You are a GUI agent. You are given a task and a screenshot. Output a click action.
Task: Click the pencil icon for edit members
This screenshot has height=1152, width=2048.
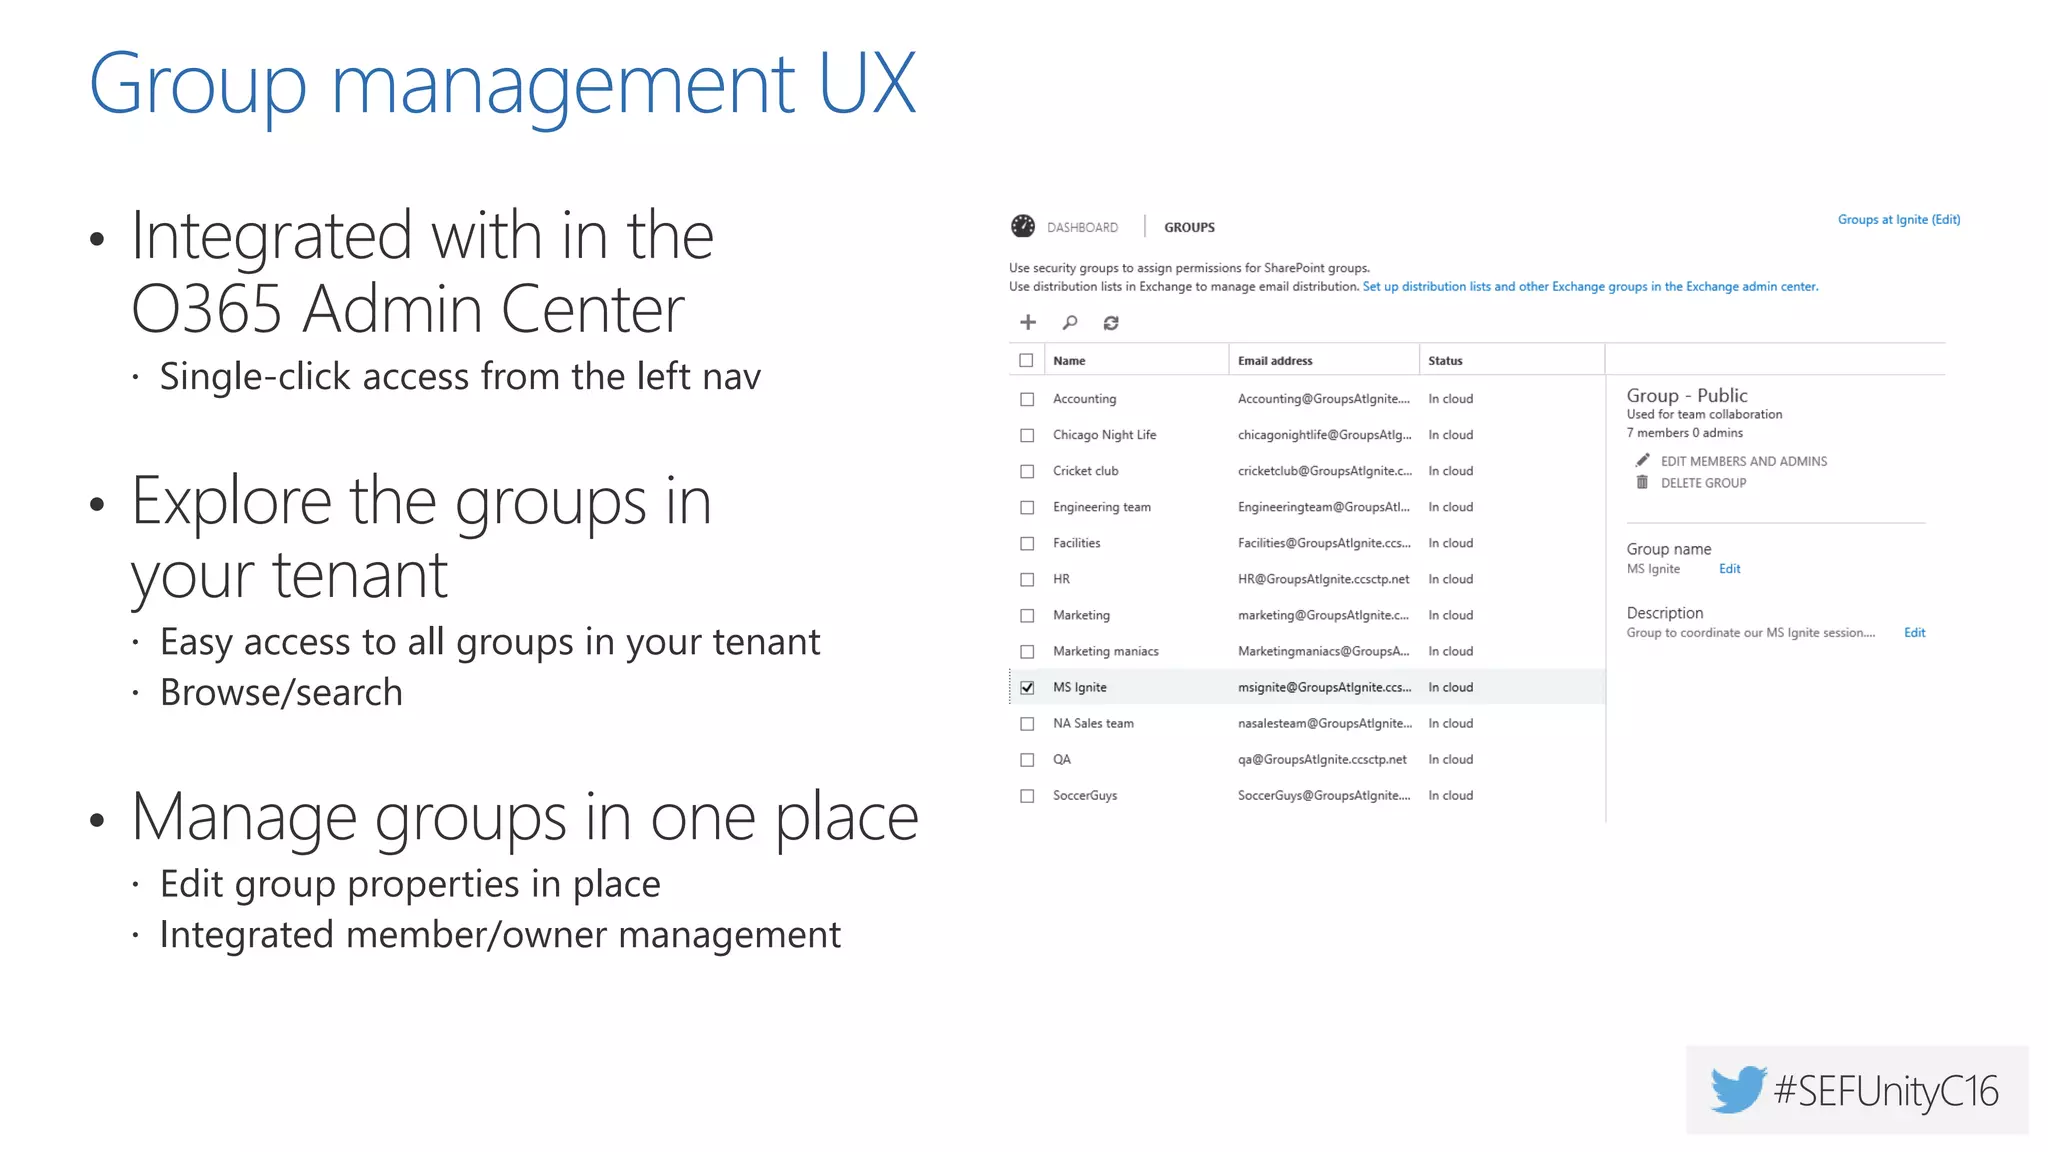pos(1642,460)
